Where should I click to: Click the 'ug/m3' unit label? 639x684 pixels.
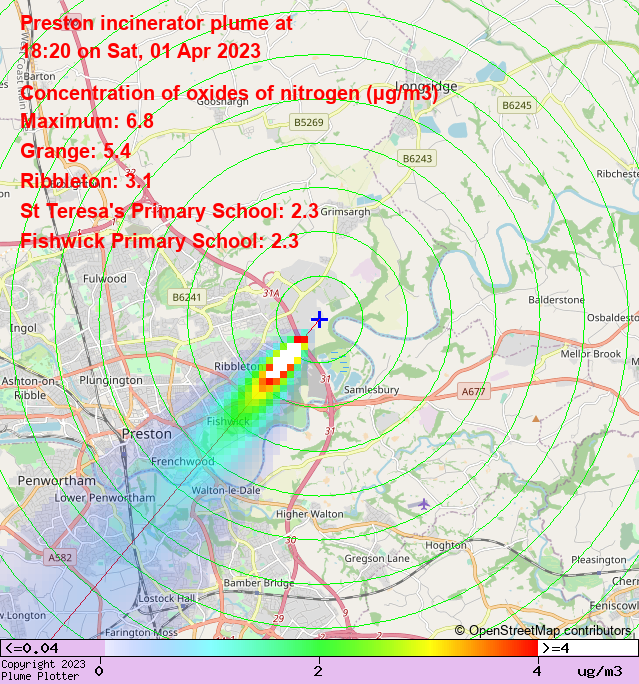click(x=600, y=671)
